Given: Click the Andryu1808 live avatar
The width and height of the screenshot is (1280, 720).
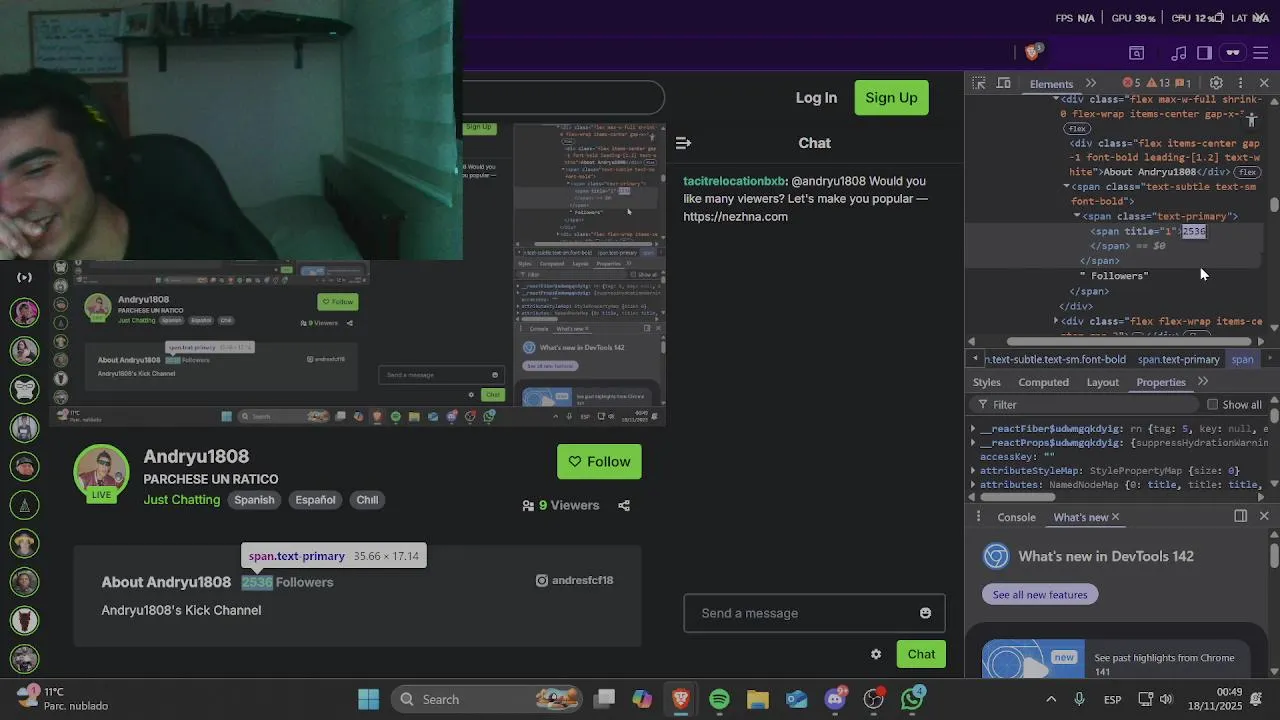Looking at the screenshot, I should (x=102, y=471).
